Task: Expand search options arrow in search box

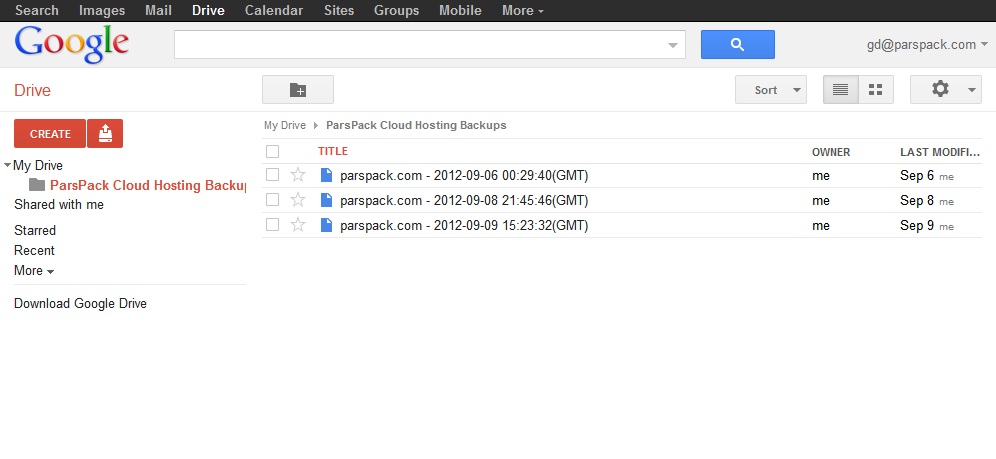Action: coord(673,45)
